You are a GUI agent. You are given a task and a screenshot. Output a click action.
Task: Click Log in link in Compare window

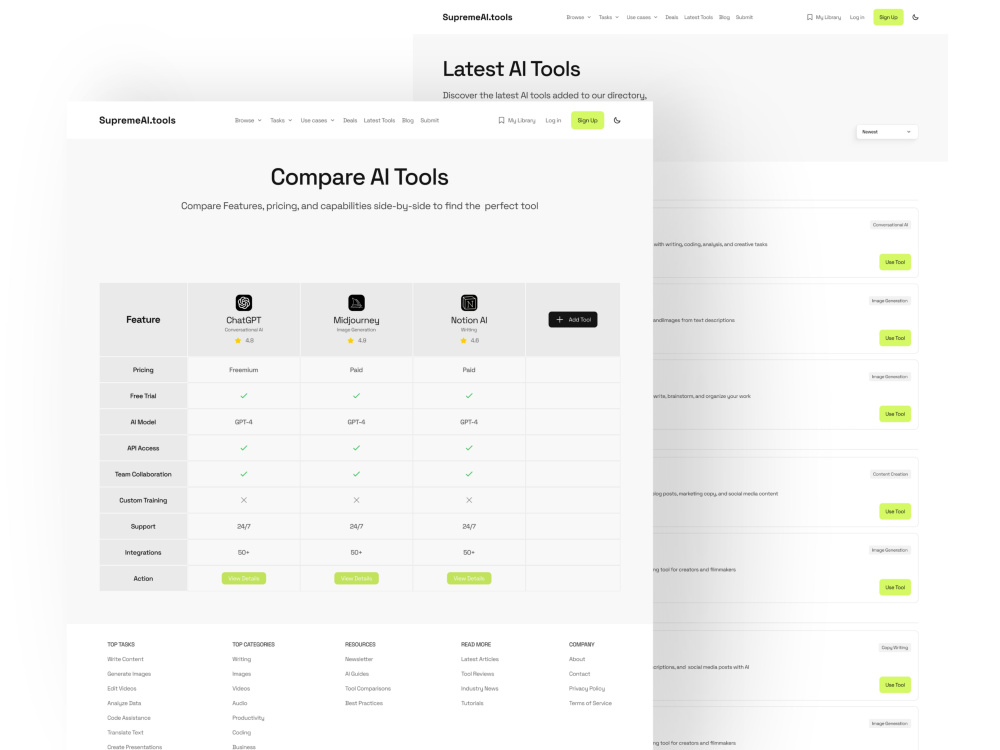(553, 121)
